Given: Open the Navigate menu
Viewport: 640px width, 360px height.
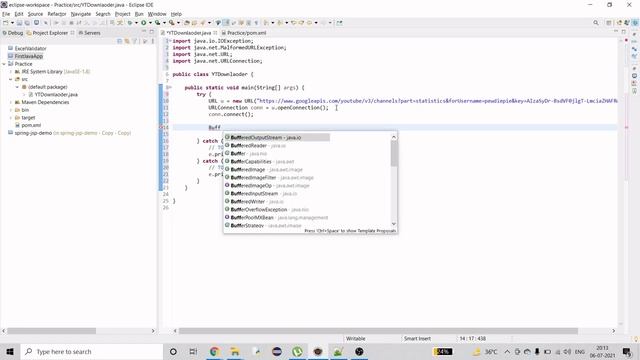Looking at the screenshot, I should point(81,14).
